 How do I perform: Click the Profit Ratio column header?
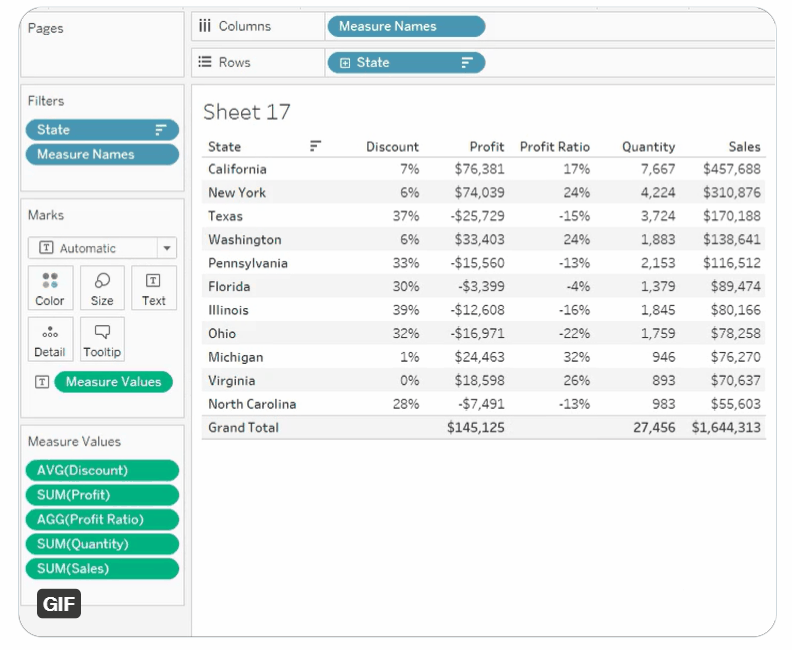coord(555,147)
